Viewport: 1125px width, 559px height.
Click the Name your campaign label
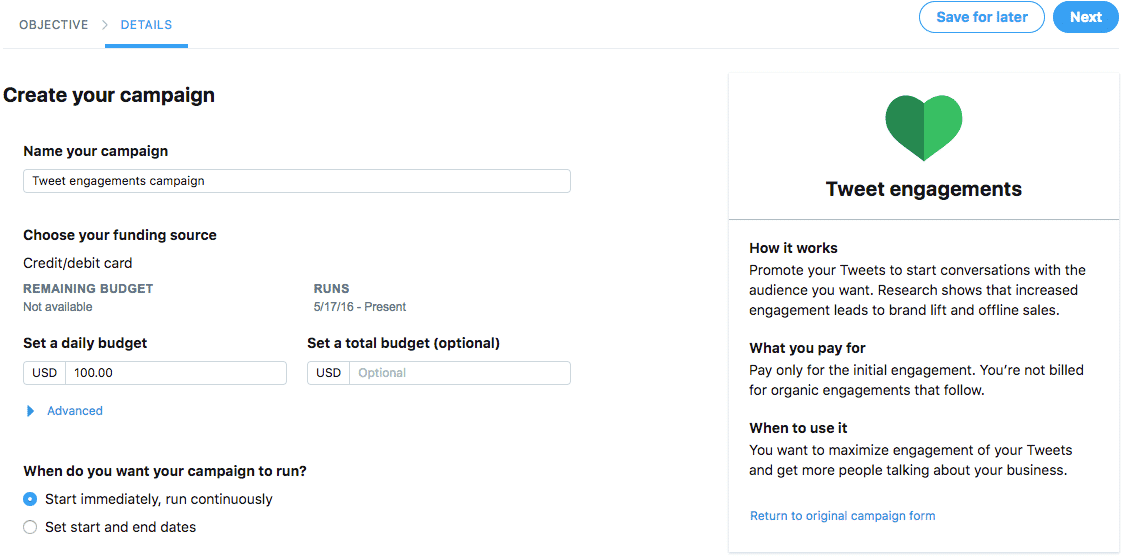tap(96, 151)
